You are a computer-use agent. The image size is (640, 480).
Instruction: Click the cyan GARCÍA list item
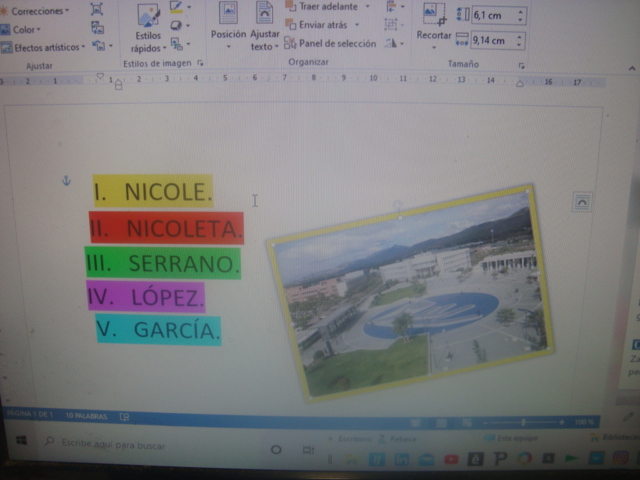(x=159, y=330)
